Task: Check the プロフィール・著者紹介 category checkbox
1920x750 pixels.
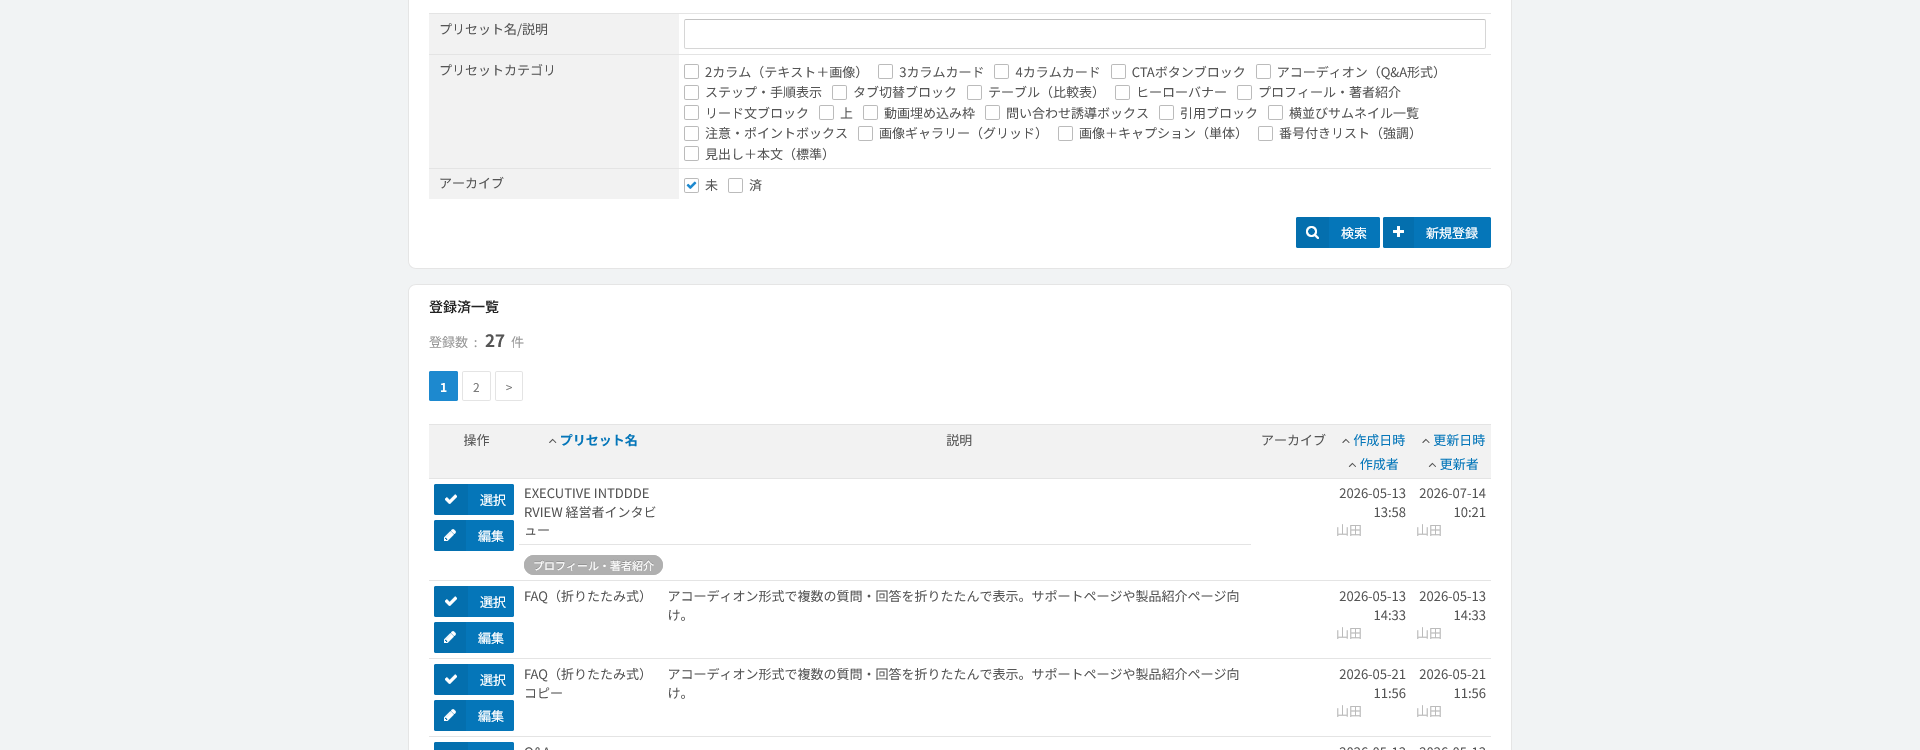Action: click(x=1244, y=92)
